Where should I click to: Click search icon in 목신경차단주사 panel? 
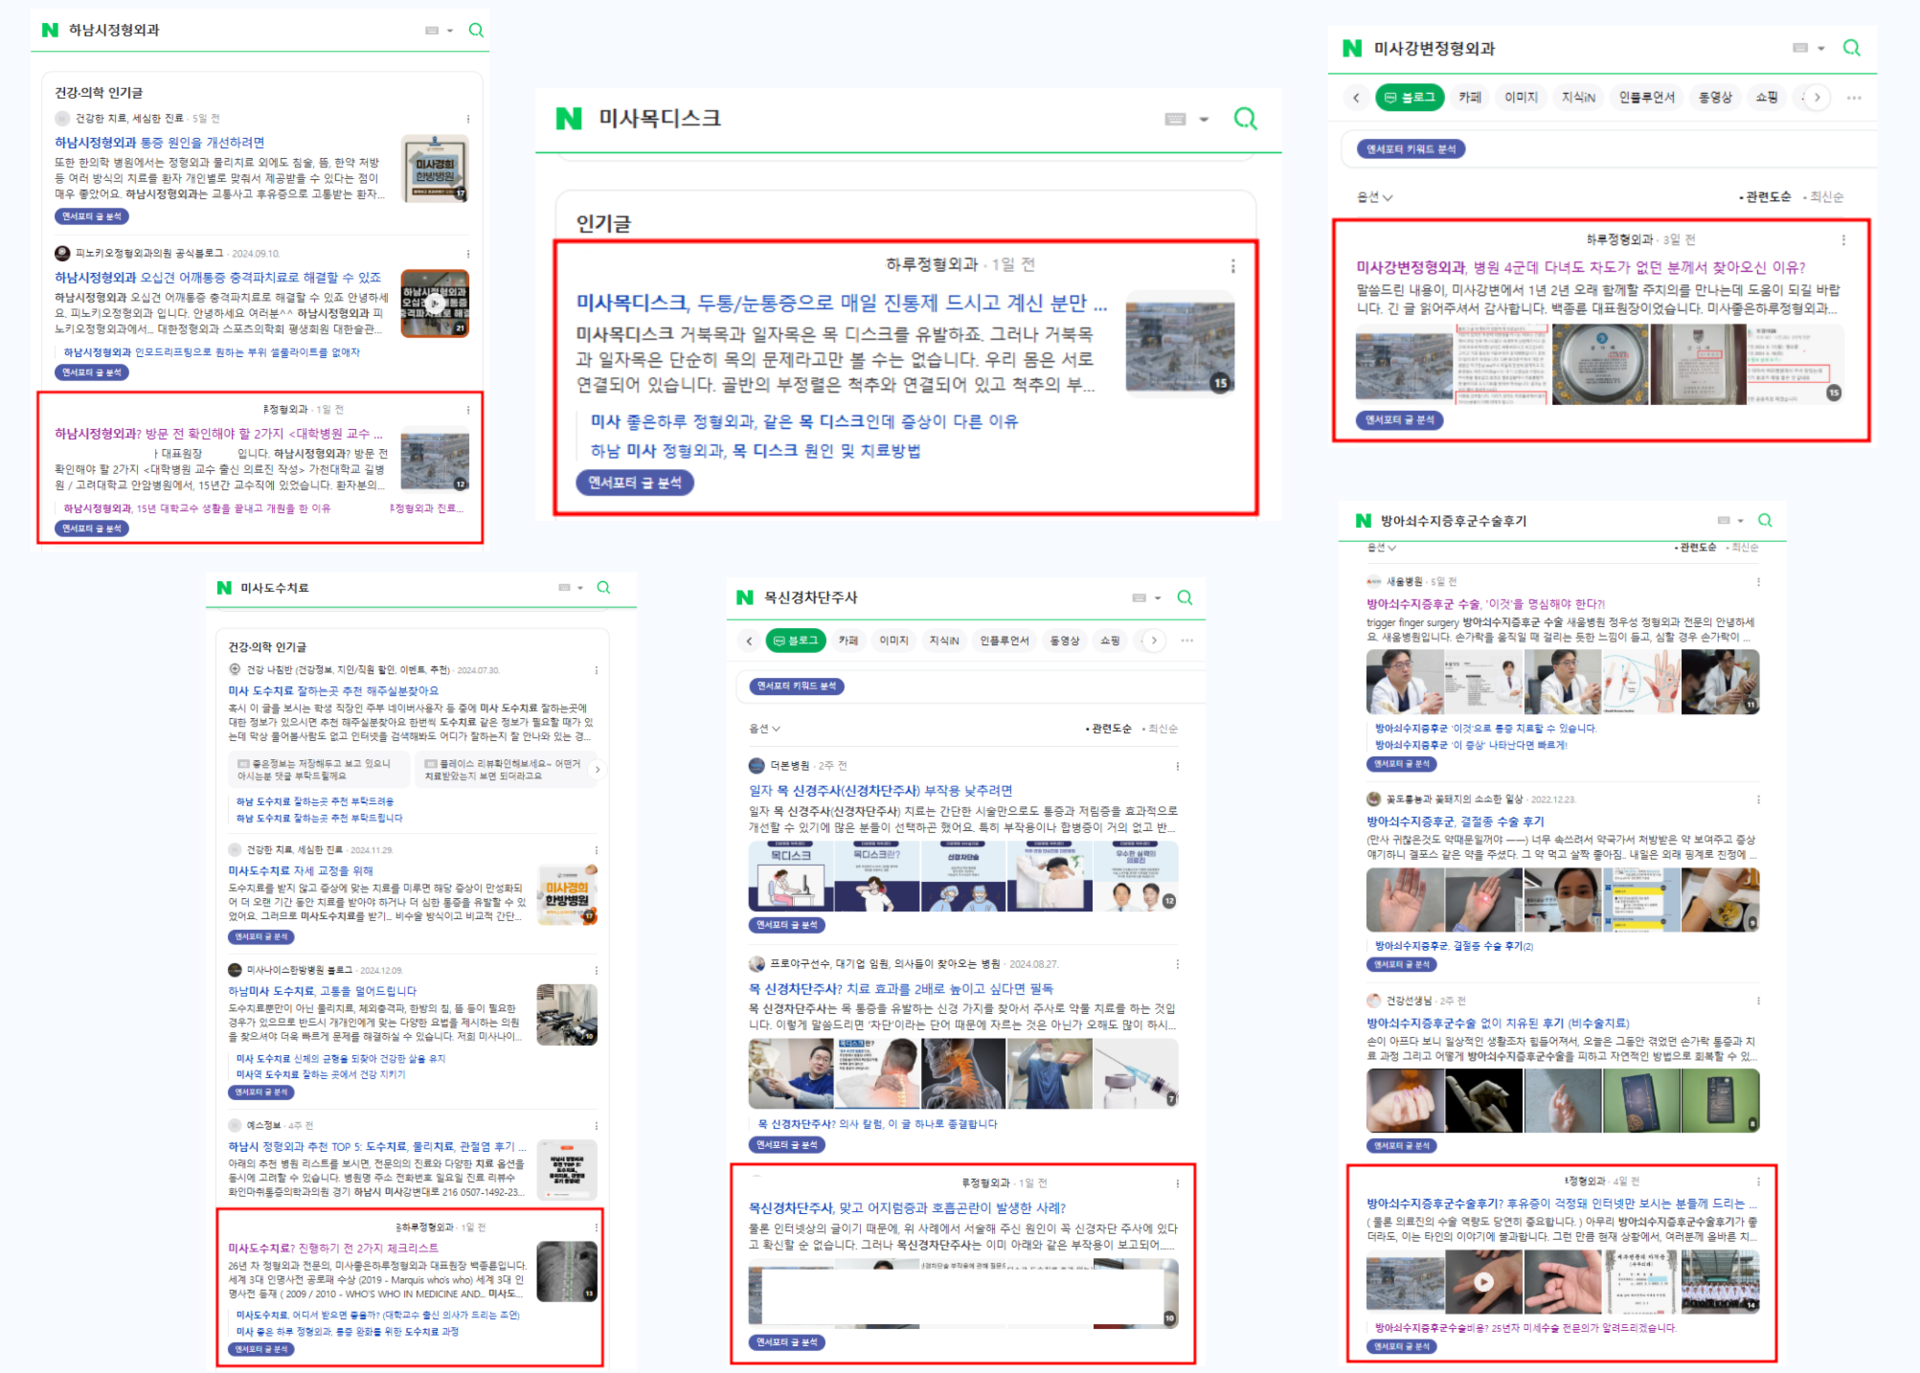point(1185,597)
